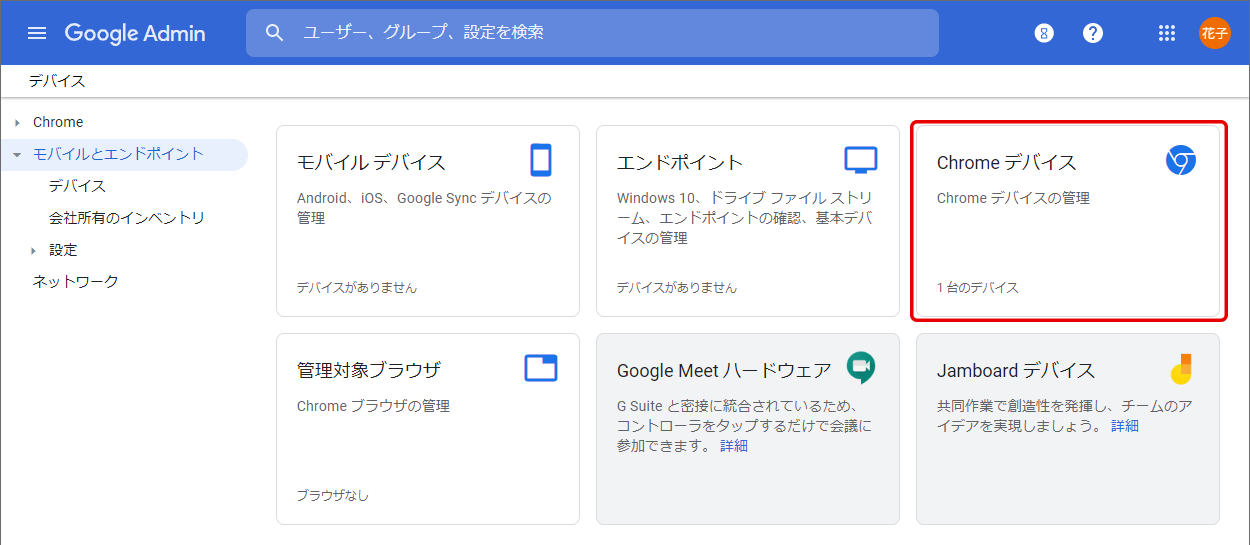Click 詳細 link in Jamboard card
Image resolution: width=1250 pixels, height=545 pixels.
click(x=1125, y=426)
